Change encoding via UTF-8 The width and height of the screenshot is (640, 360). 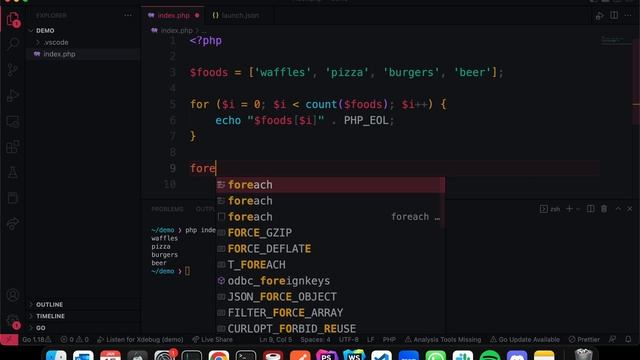click(x=348, y=340)
